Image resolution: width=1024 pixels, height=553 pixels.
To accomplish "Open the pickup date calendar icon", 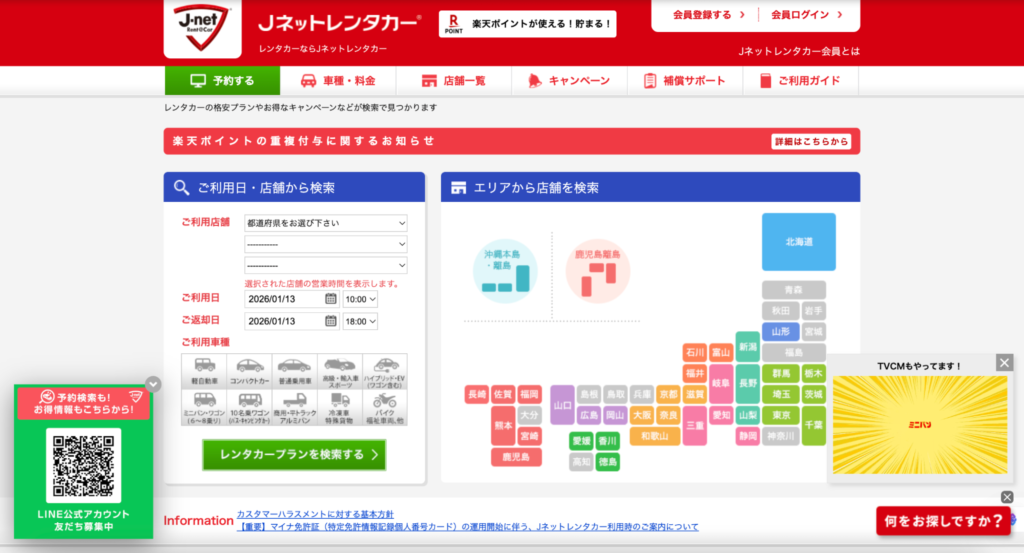I will [331, 299].
